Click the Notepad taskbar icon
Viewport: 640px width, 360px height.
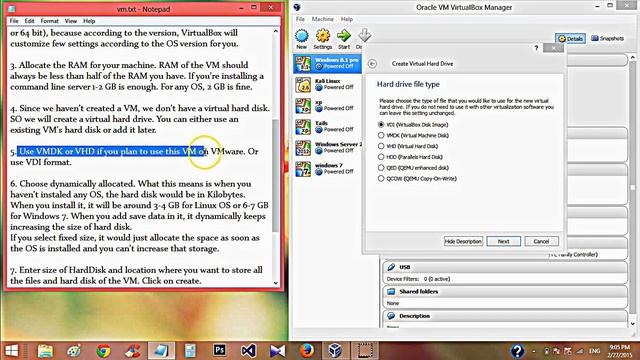point(161,351)
